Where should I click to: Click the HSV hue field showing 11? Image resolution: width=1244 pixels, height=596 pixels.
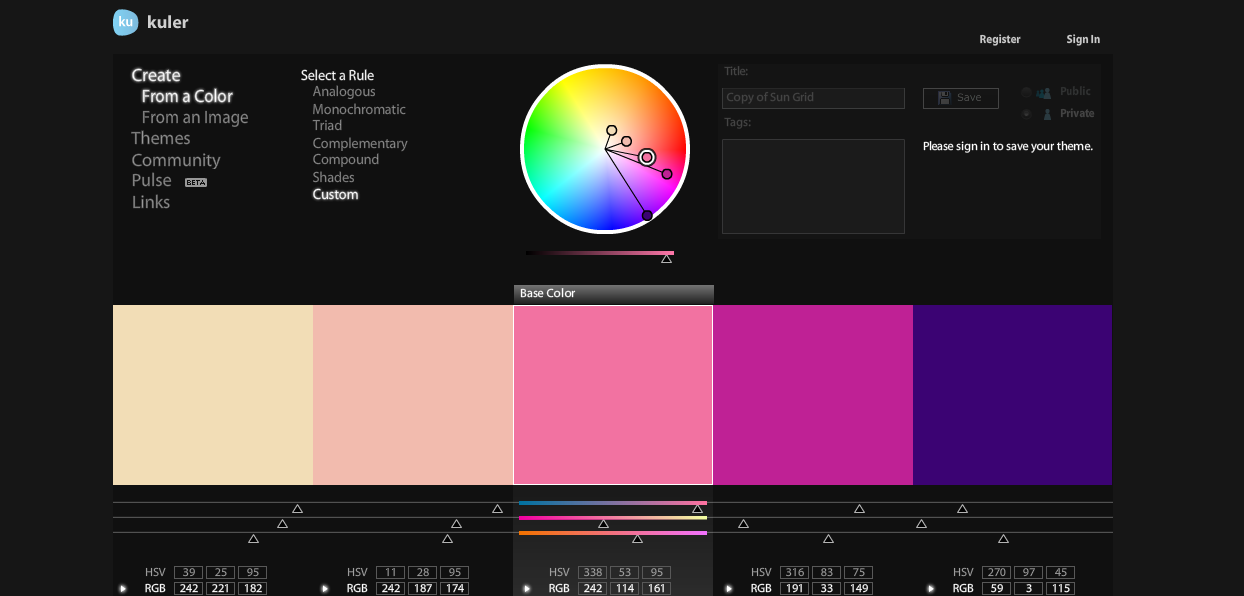(390, 573)
